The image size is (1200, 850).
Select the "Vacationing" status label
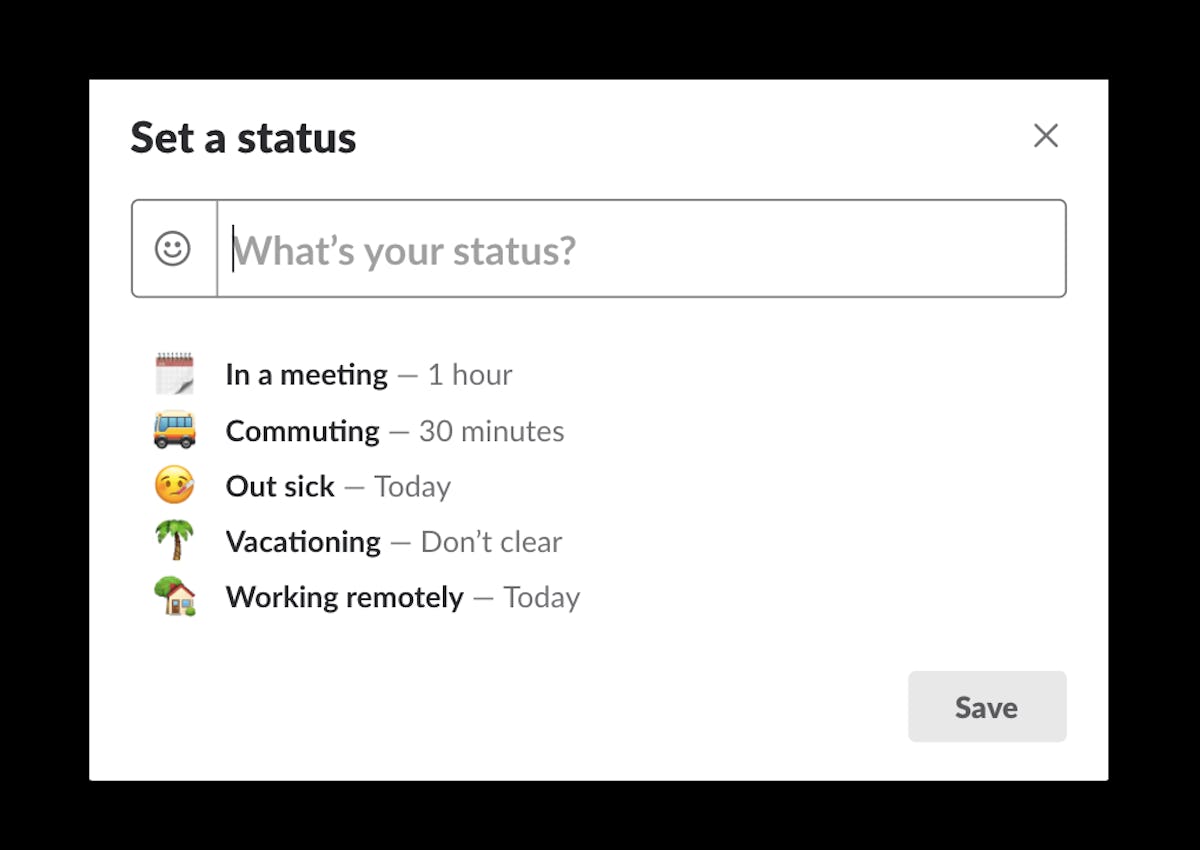[x=303, y=542]
